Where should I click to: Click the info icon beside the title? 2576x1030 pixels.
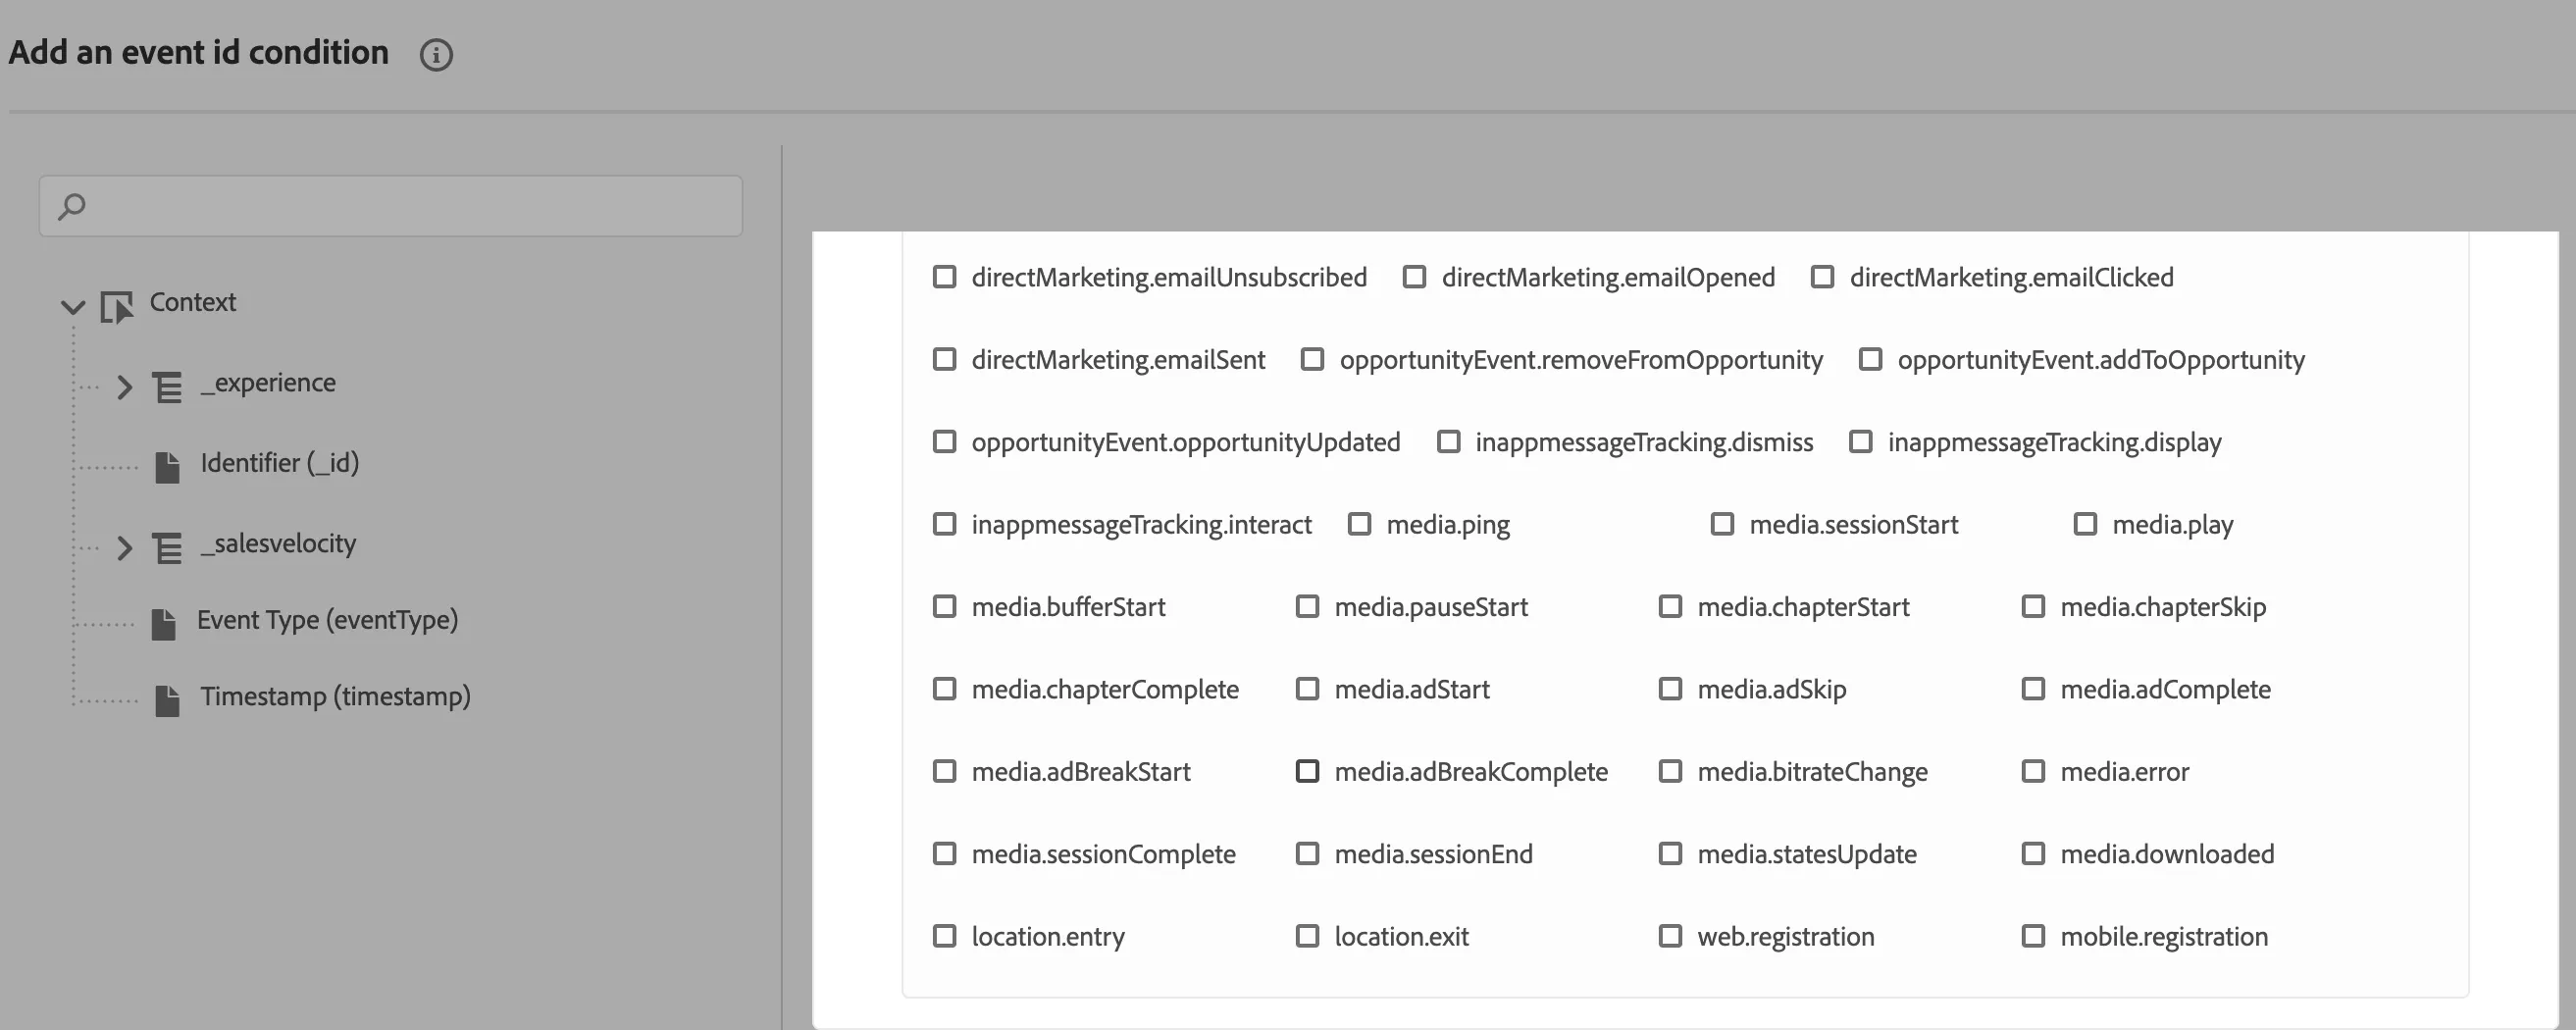[436, 54]
